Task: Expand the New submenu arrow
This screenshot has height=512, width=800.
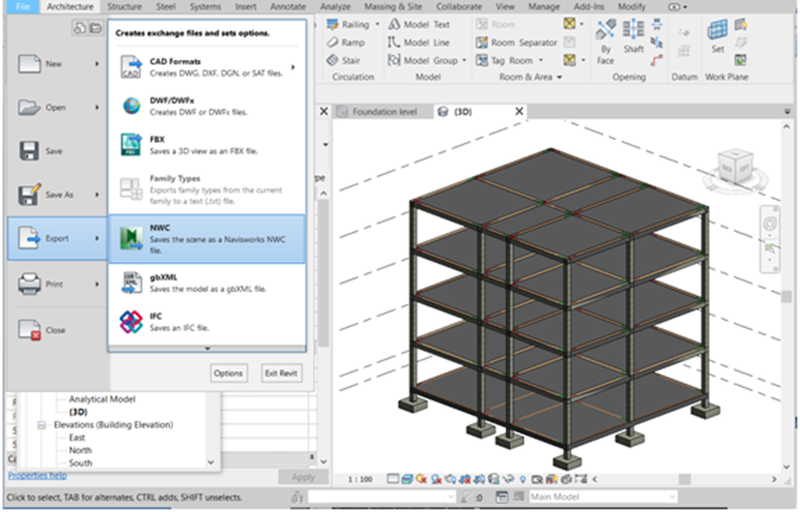Action: coord(97,64)
